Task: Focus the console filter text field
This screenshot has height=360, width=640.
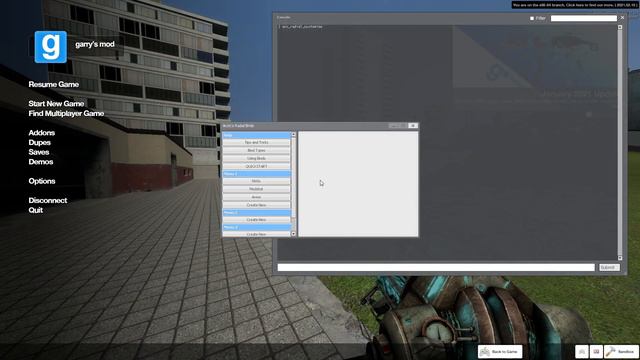Action: click(x=584, y=18)
